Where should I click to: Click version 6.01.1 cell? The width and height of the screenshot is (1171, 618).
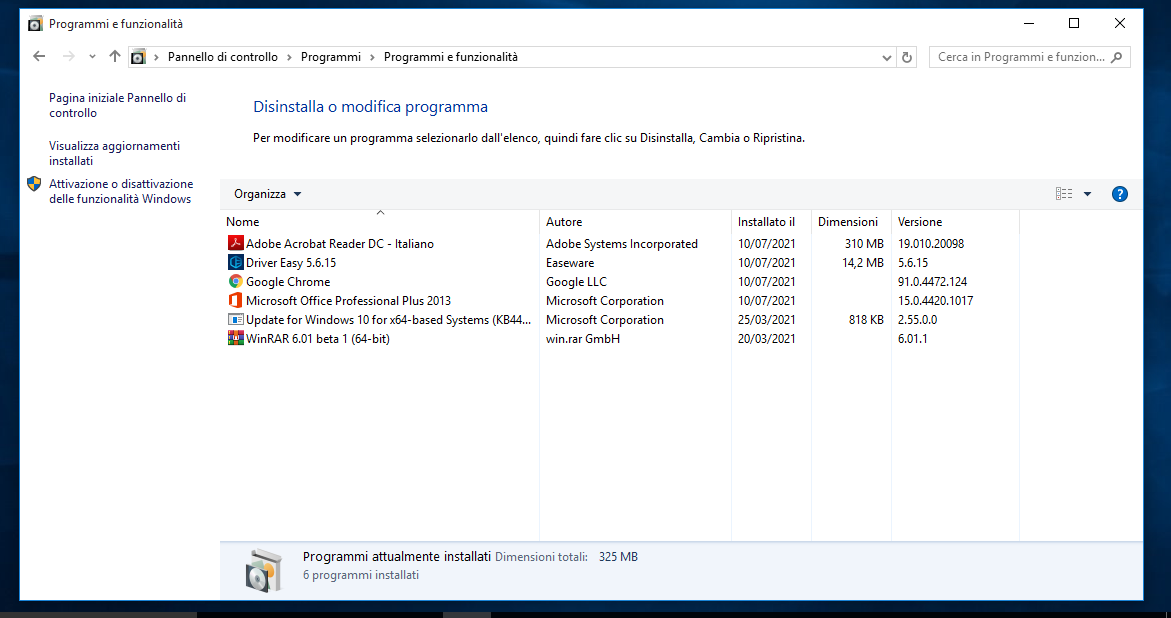[x=913, y=338]
